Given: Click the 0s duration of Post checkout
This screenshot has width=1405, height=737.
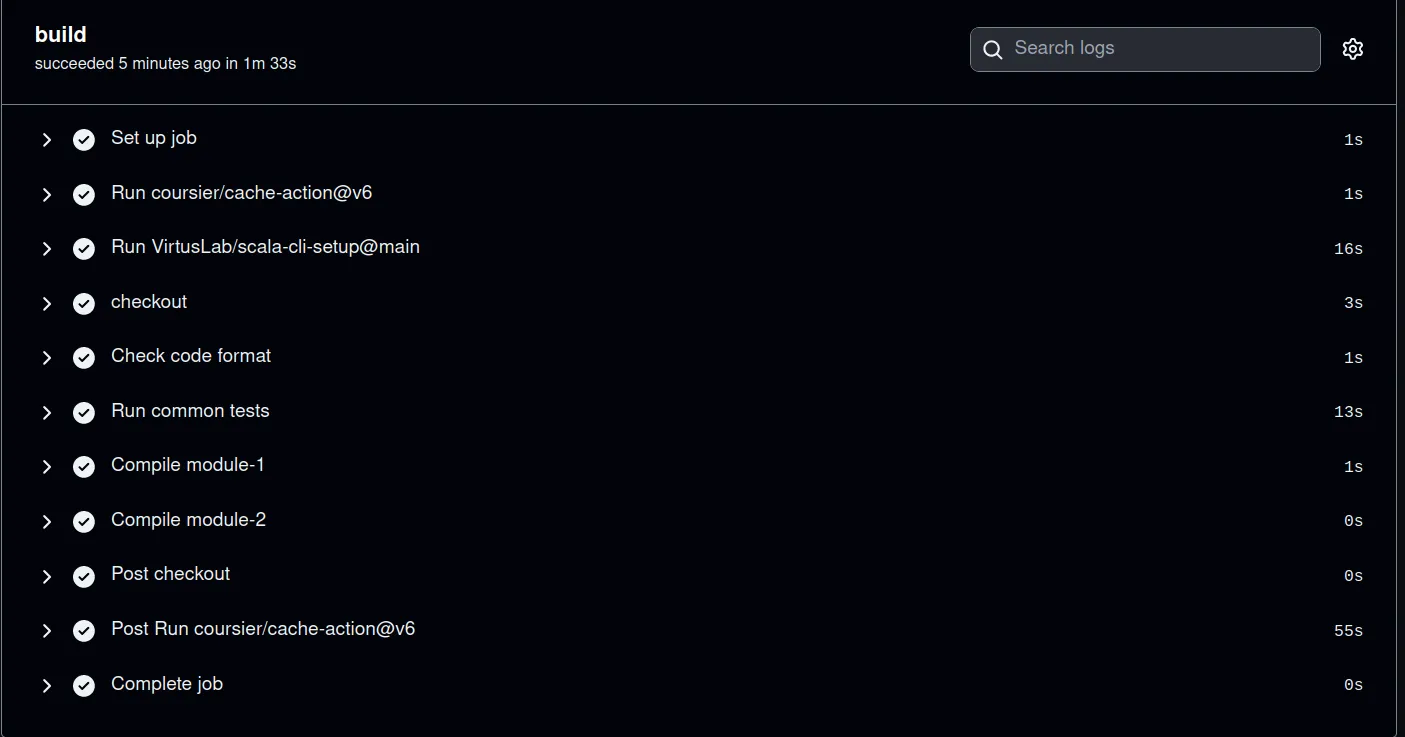Looking at the screenshot, I should click(1353, 576).
